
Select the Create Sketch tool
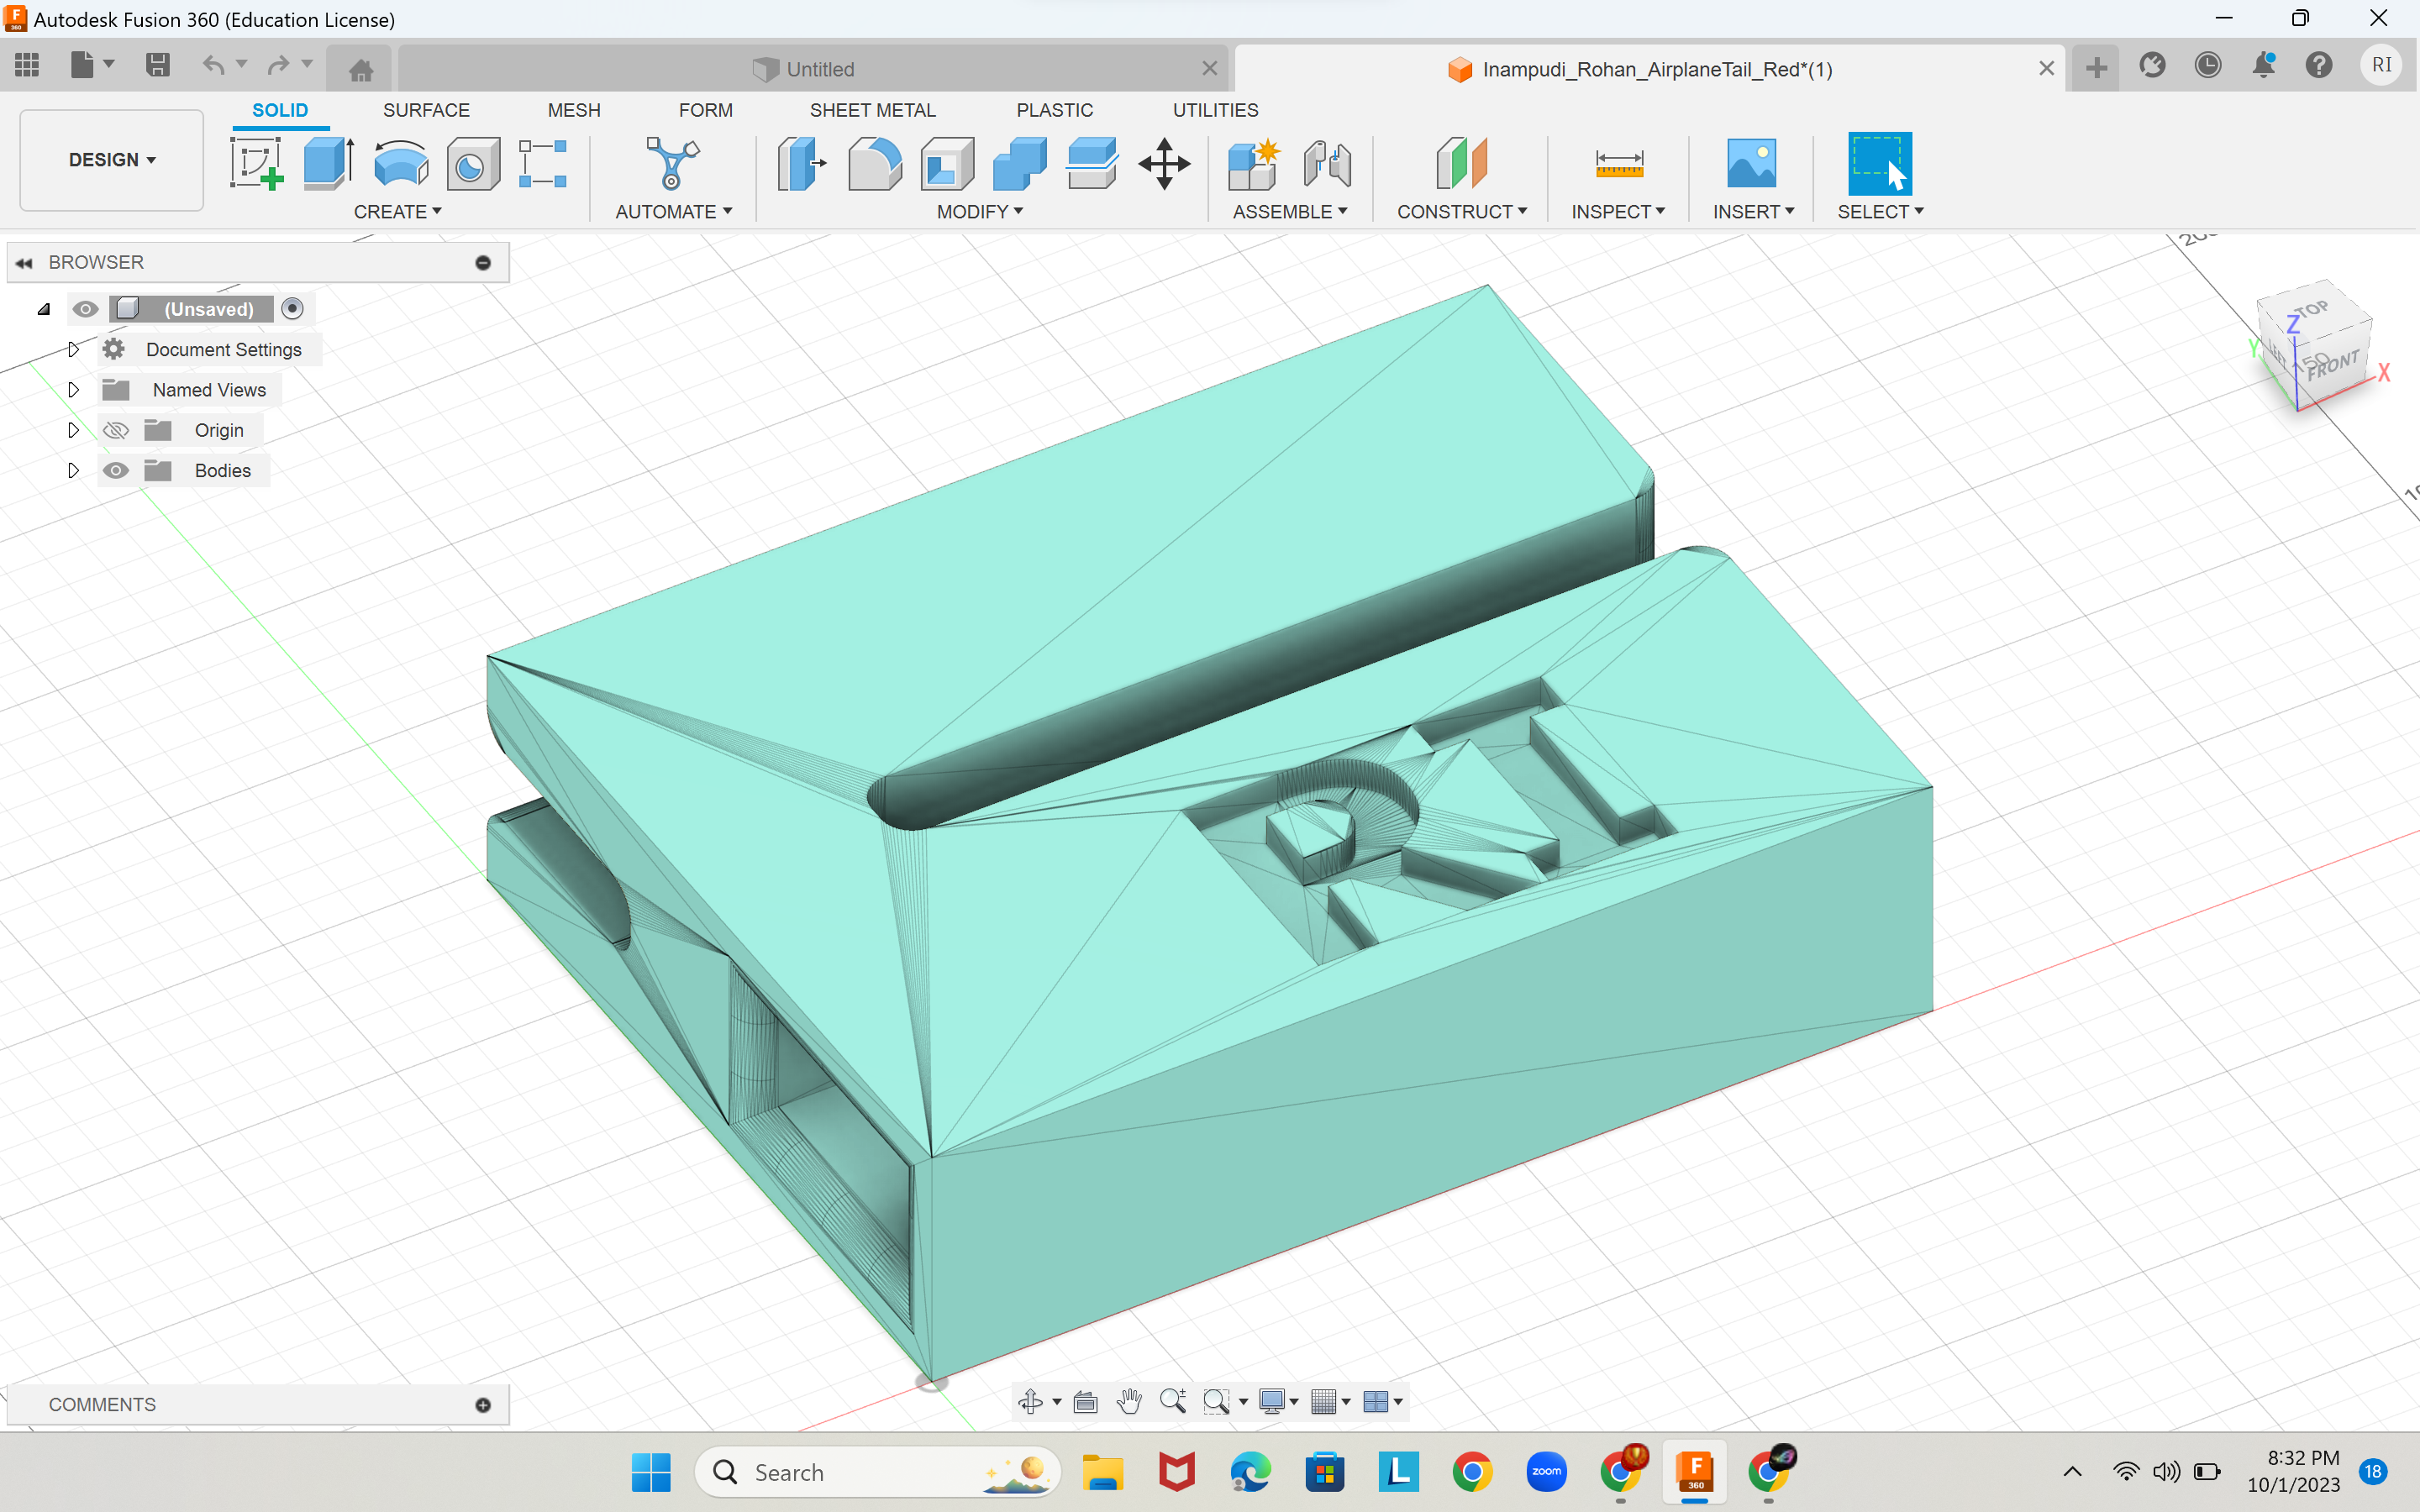pos(256,163)
